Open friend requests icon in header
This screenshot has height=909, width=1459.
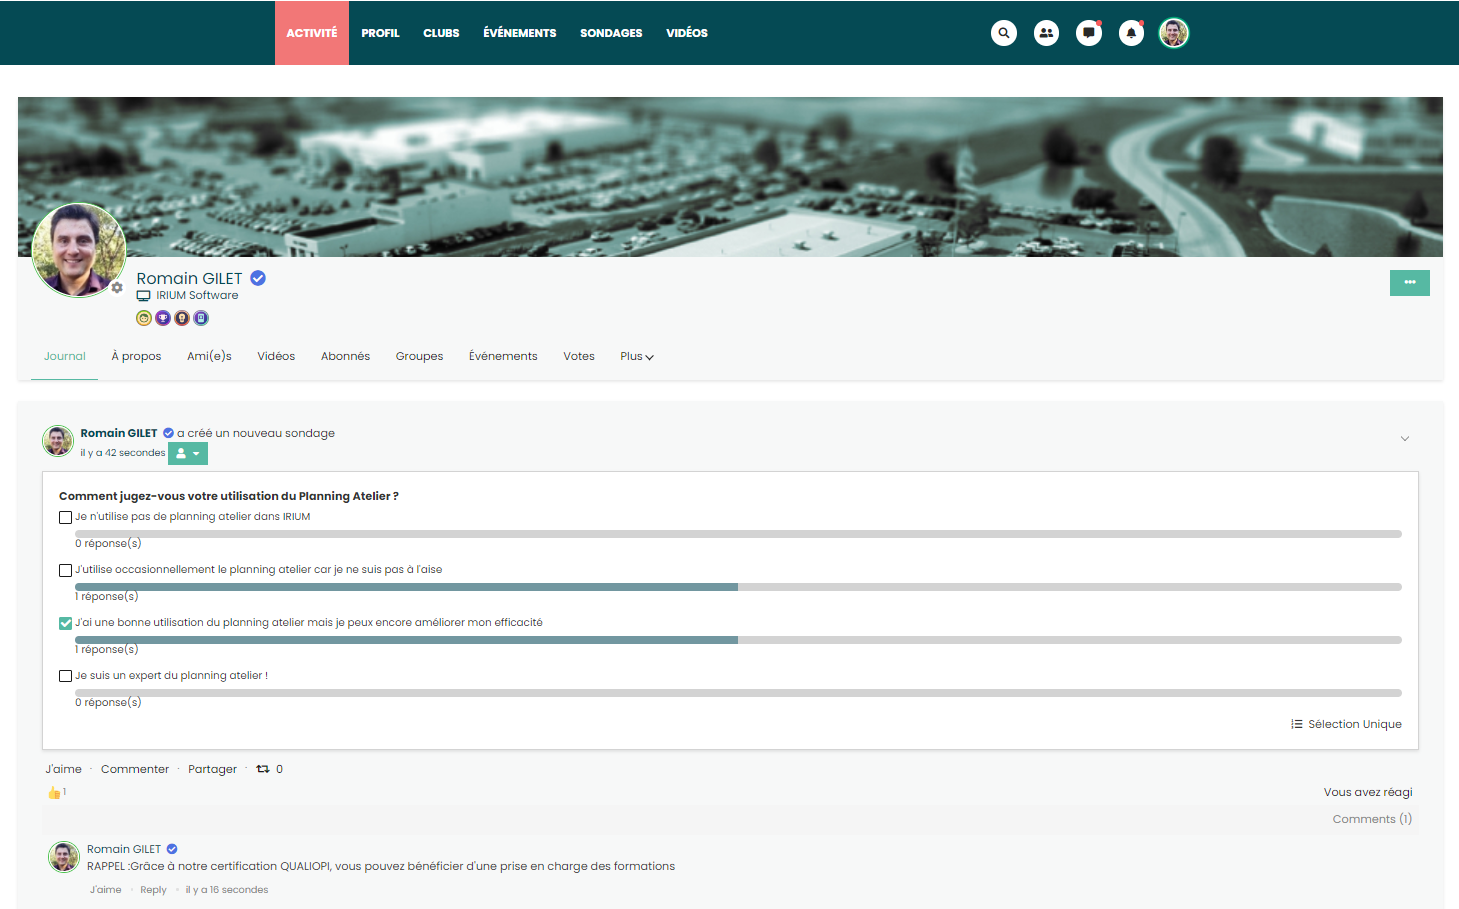1046,33
